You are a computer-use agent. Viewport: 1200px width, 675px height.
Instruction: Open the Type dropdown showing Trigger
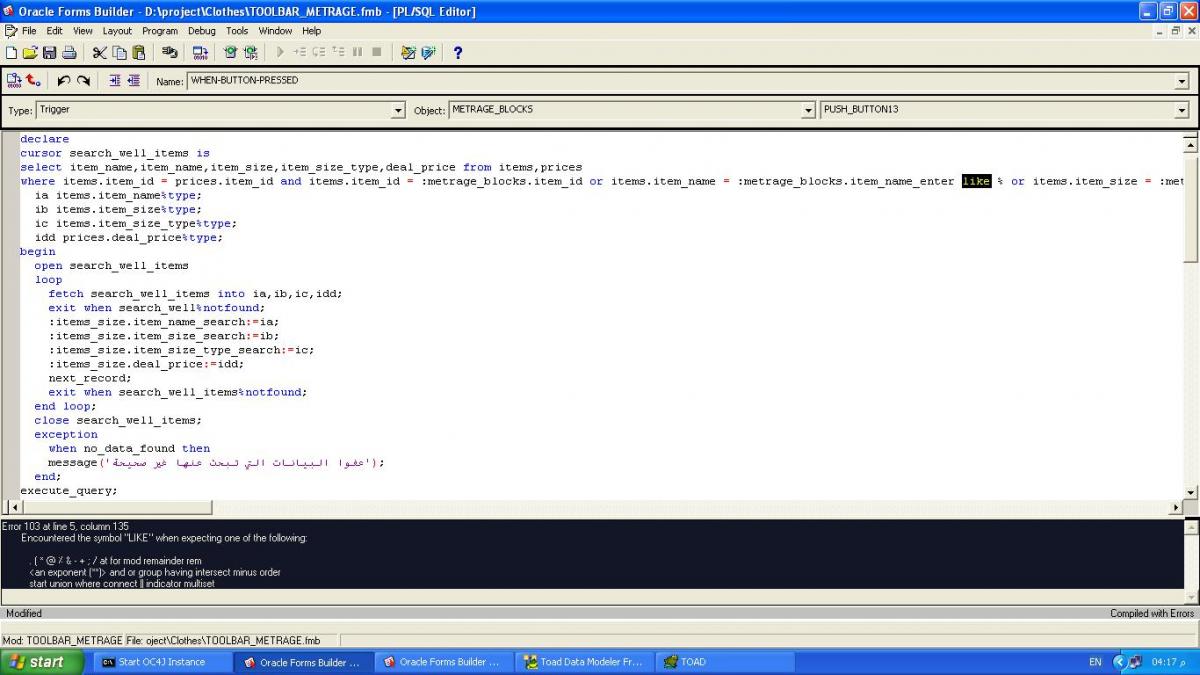(x=397, y=110)
